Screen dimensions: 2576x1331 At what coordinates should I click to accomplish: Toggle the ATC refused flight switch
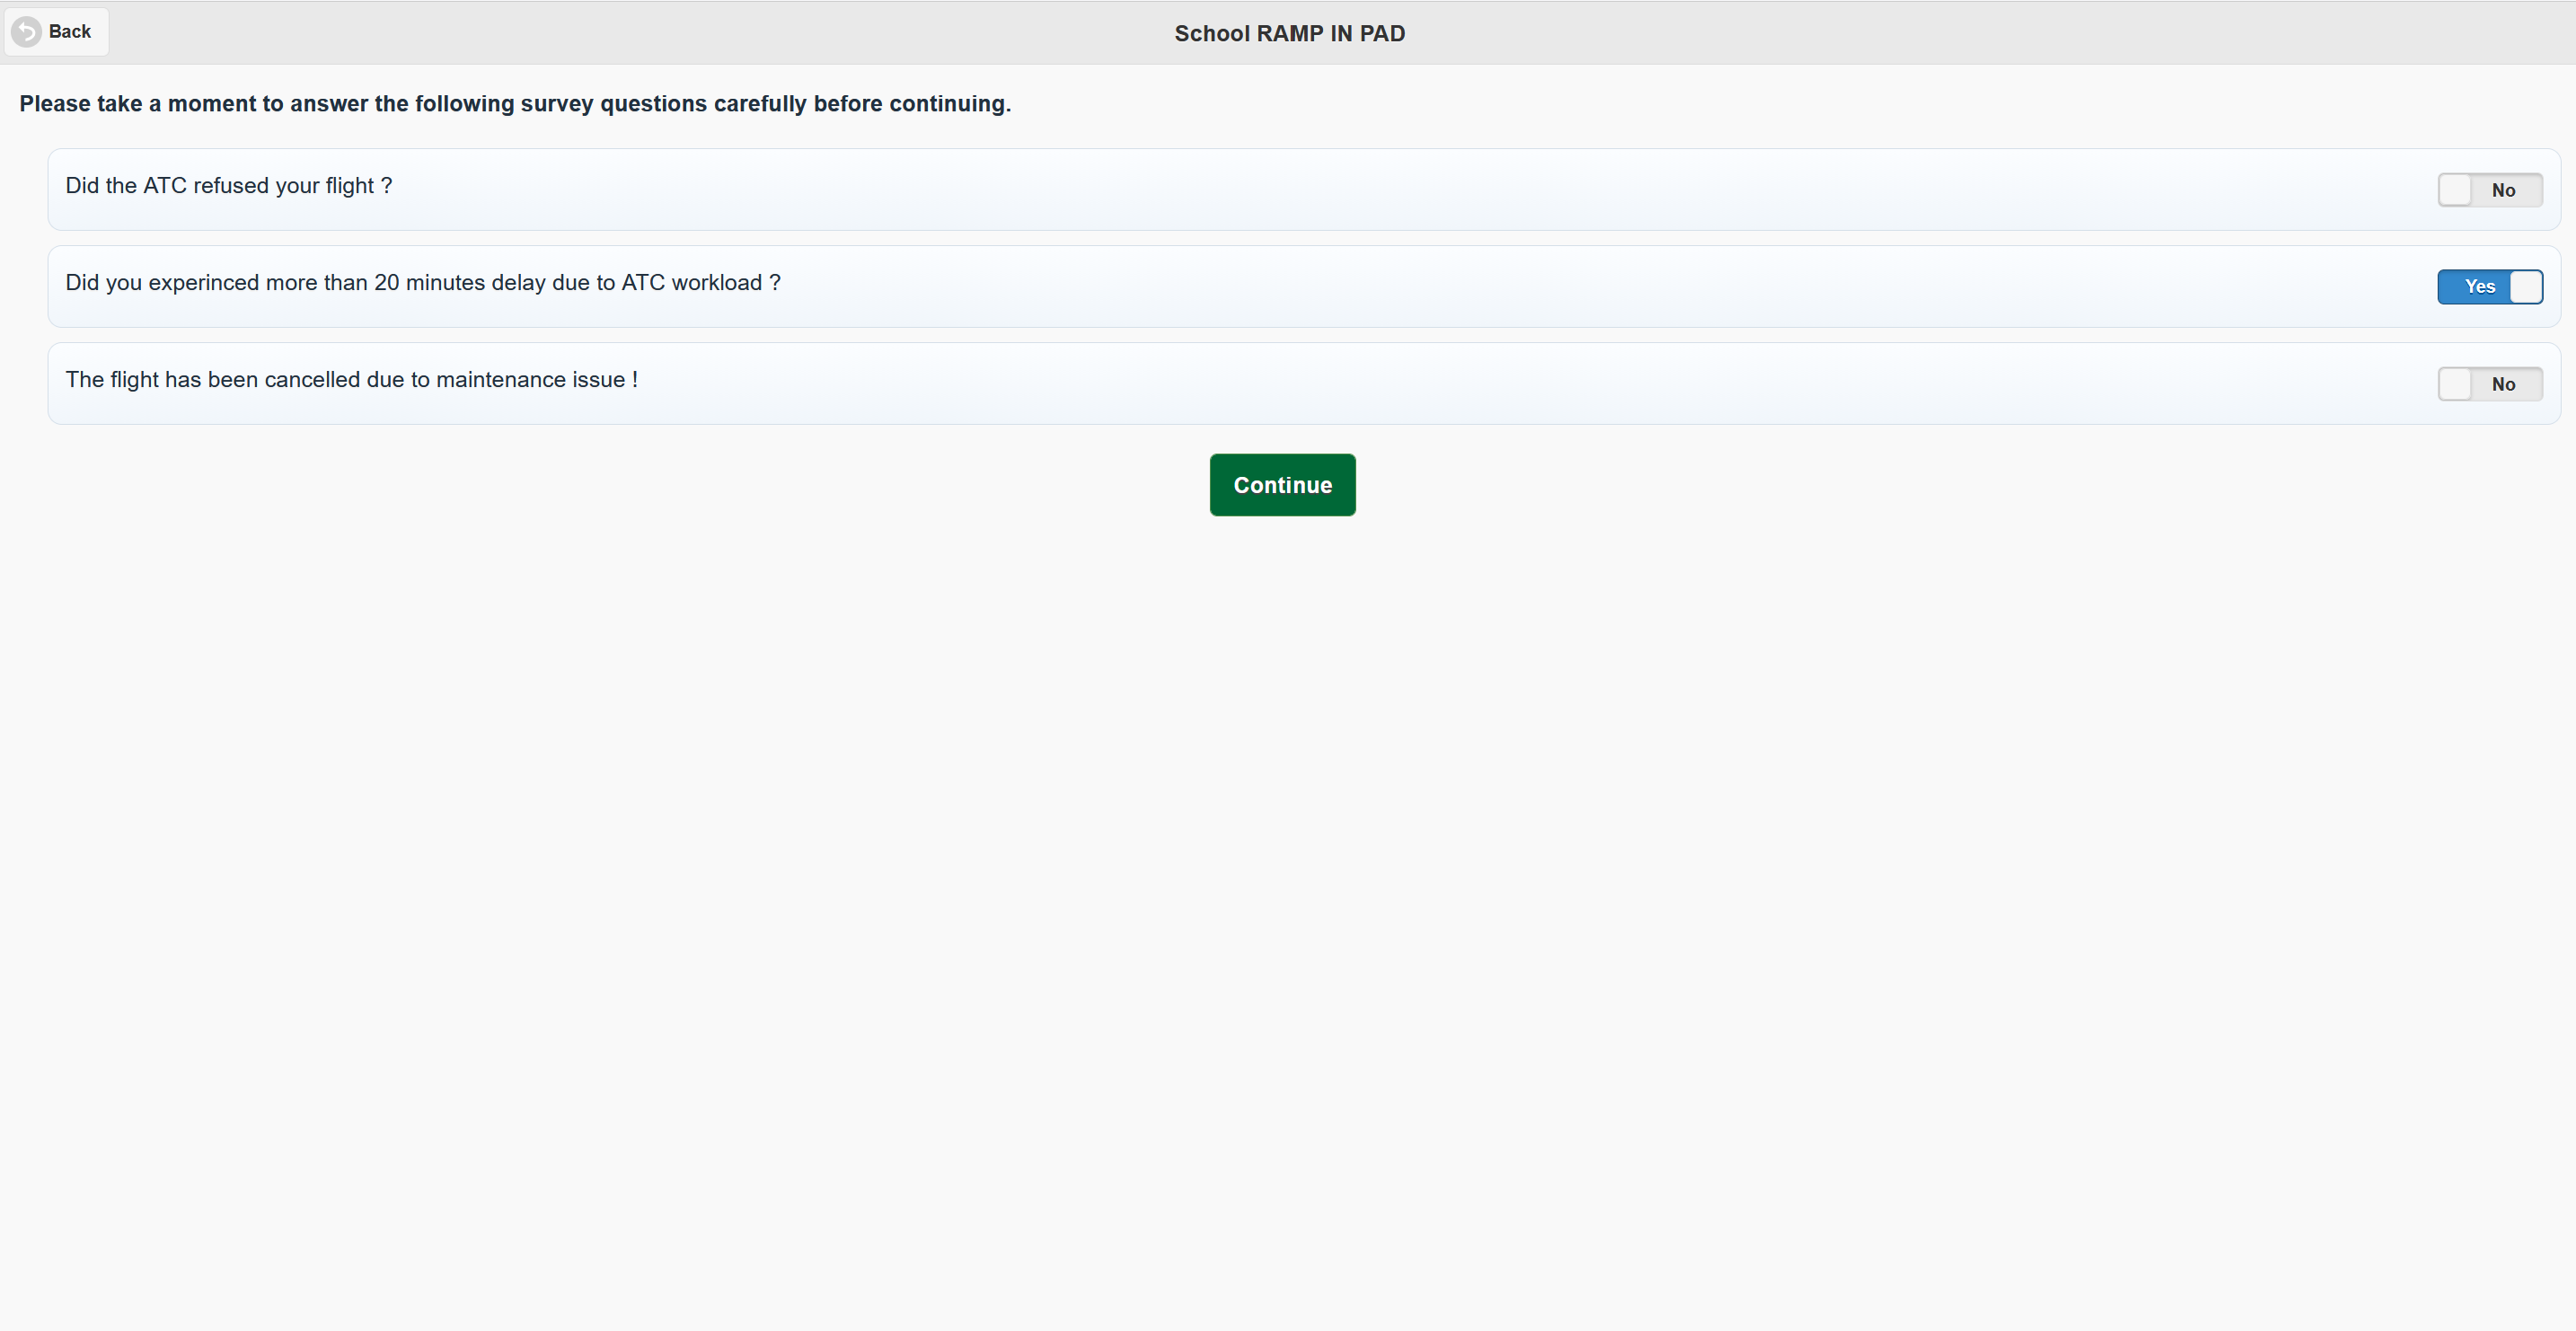coord(2489,190)
